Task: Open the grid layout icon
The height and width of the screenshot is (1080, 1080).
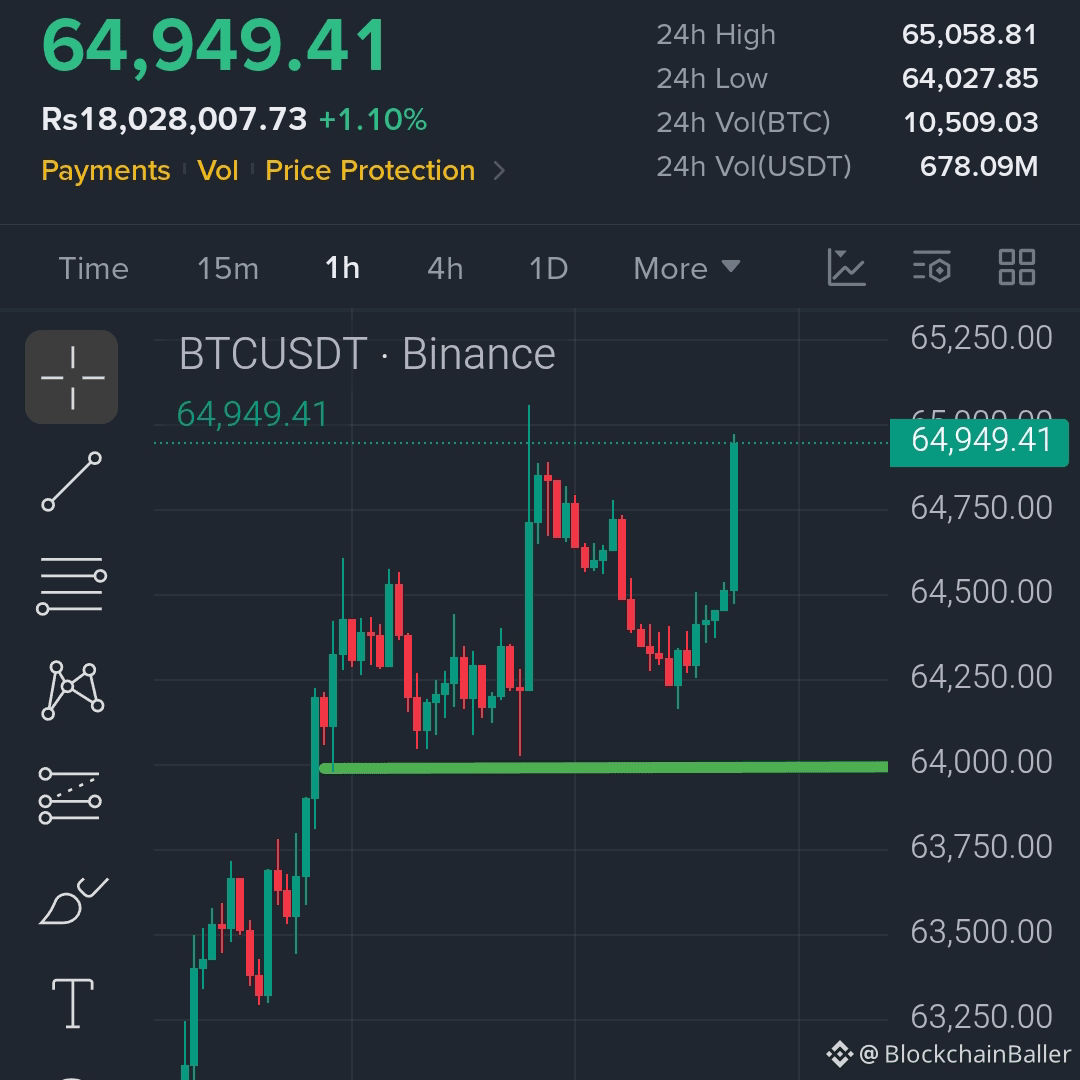Action: (1017, 267)
